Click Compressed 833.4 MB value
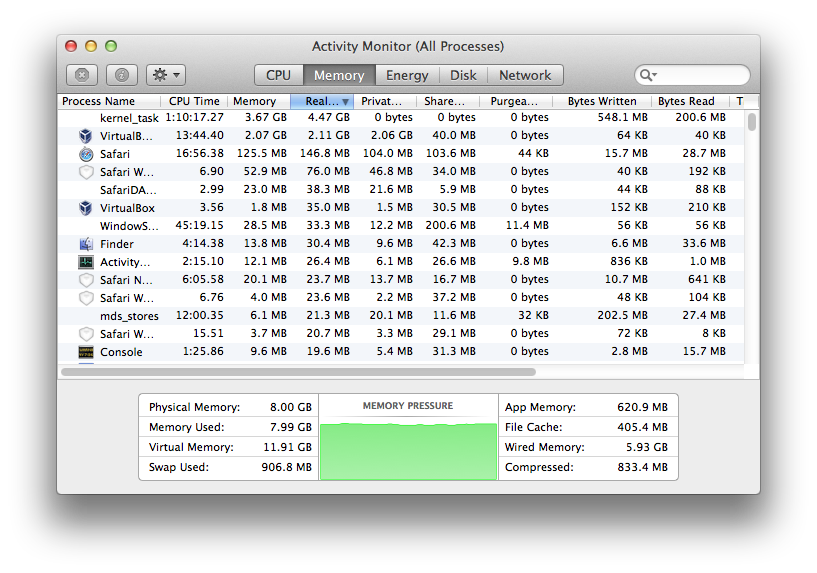The height and width of the screenshot is (573, 817). tap(642, 467)
